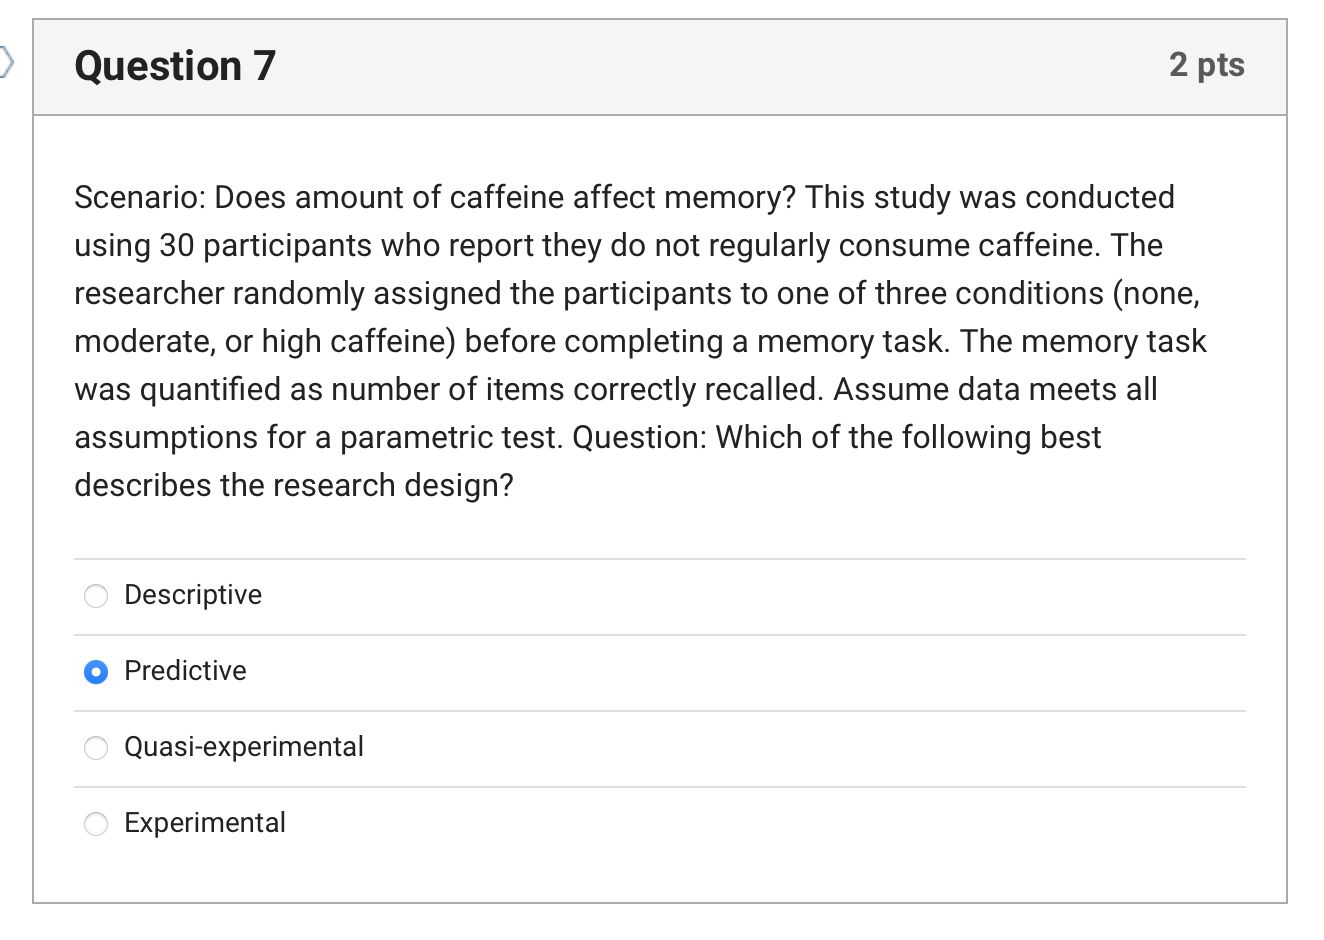Click the Descriptive option label text
Screen dimensions: 1324x940
click(192, 595)
